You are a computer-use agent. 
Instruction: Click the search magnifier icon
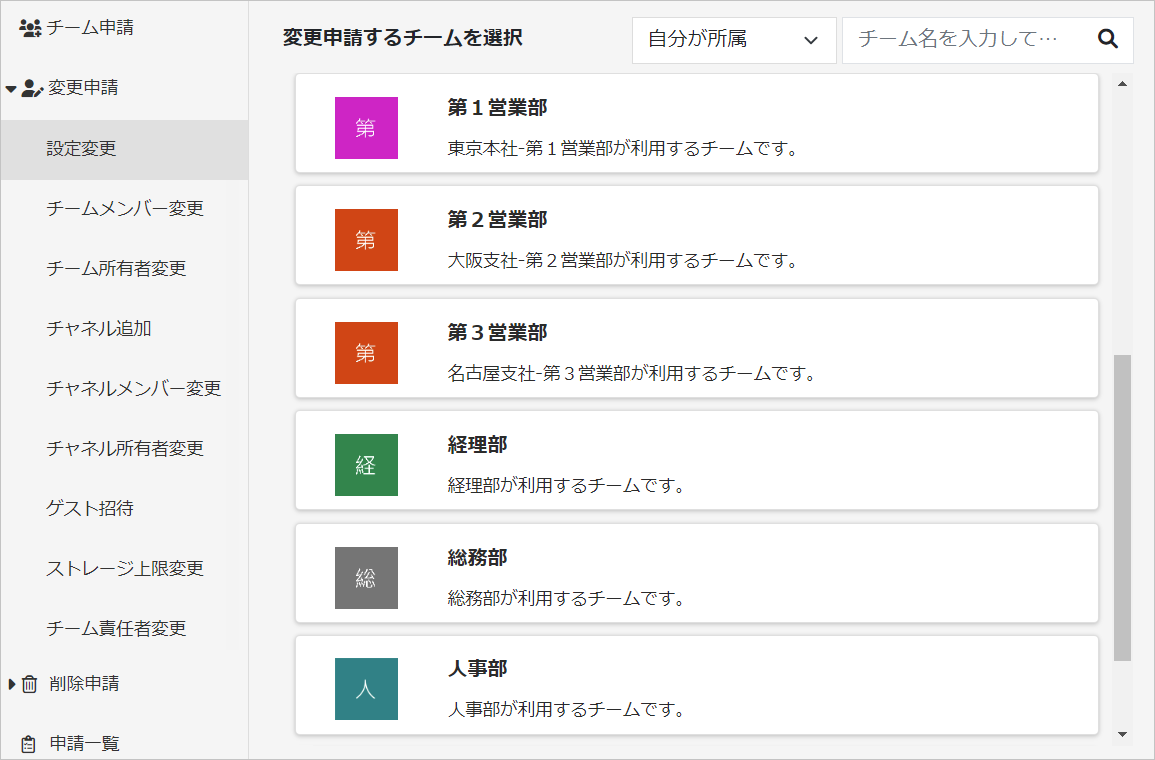click(x=1108, y=39)
